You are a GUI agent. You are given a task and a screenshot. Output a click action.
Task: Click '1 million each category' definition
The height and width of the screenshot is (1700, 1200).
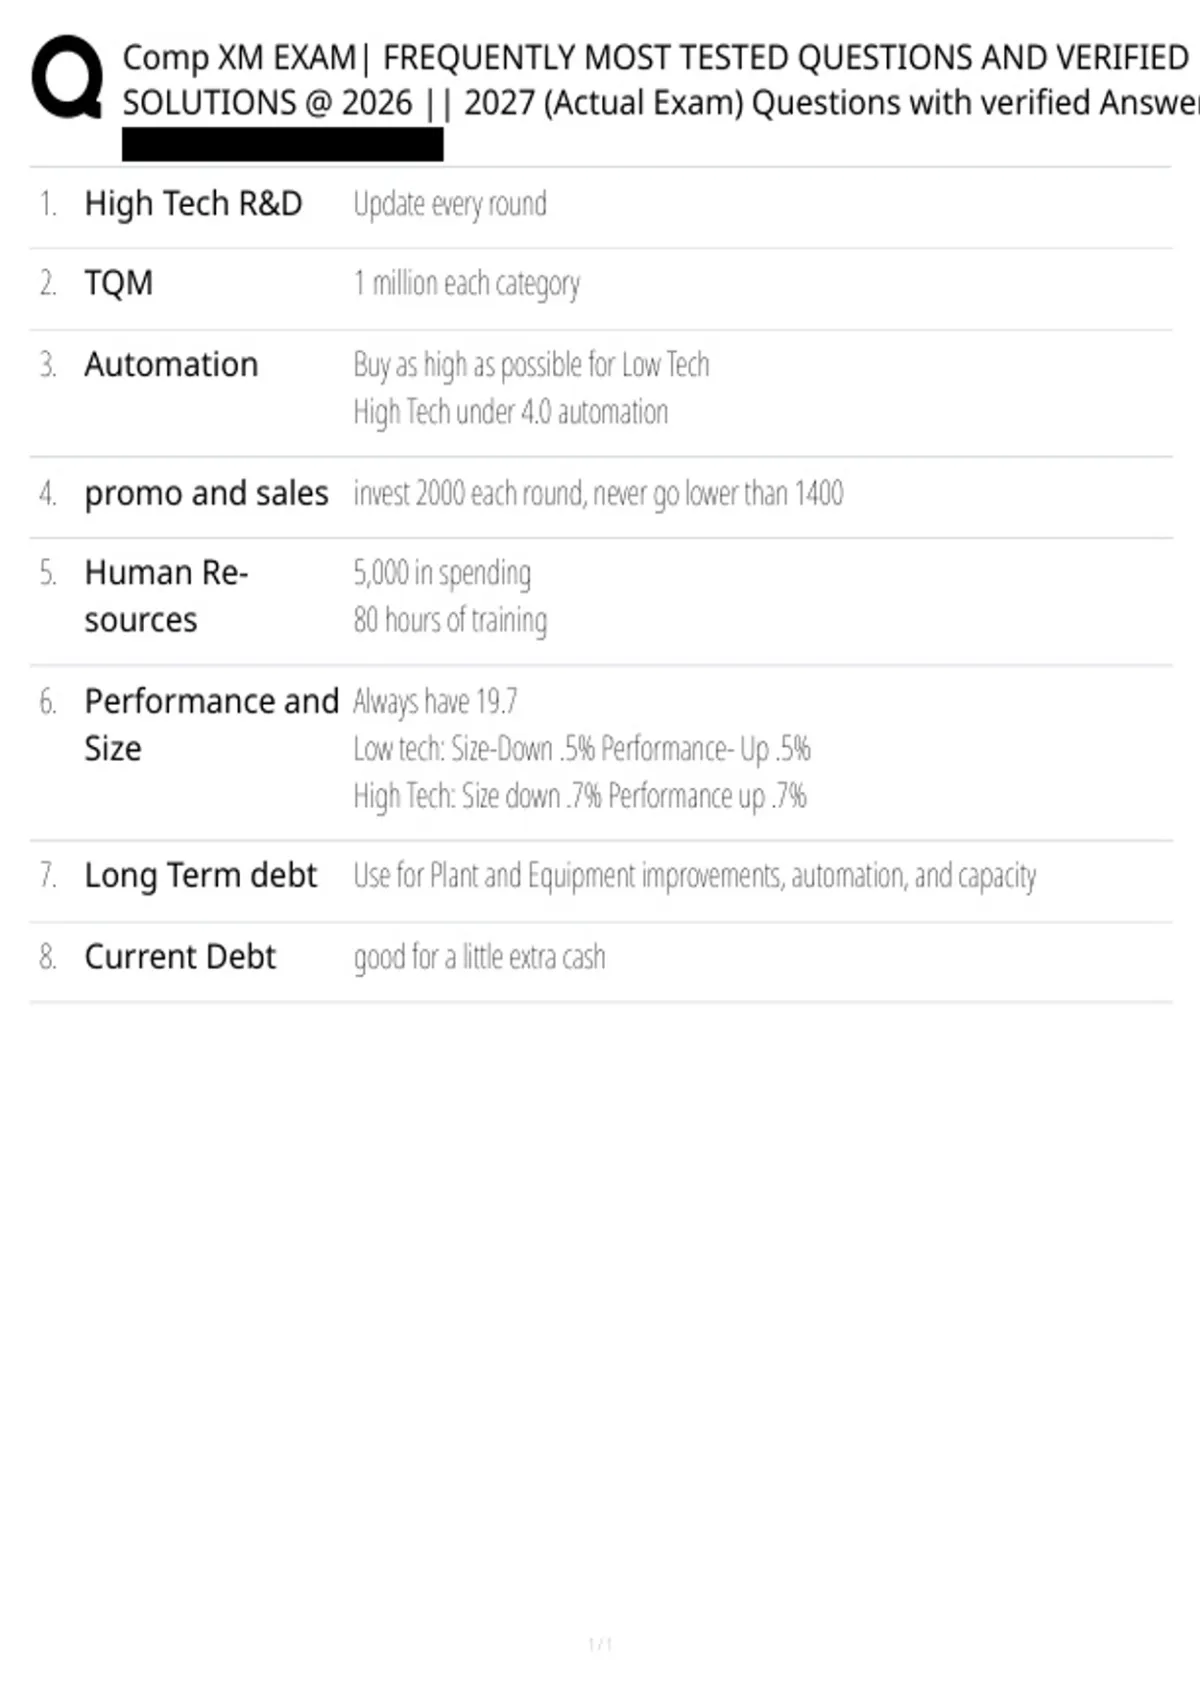pyautogui.click(x=466, y=285)
